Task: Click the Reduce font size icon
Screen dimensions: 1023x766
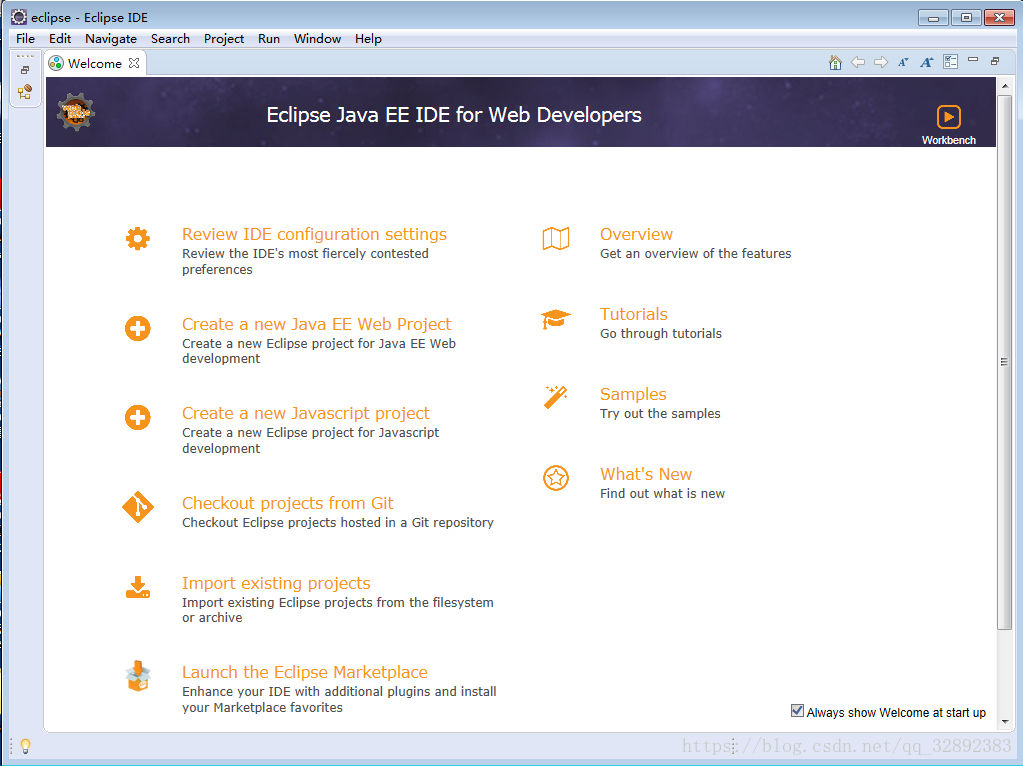Action: pyautogui.click(x=904, y=63)
